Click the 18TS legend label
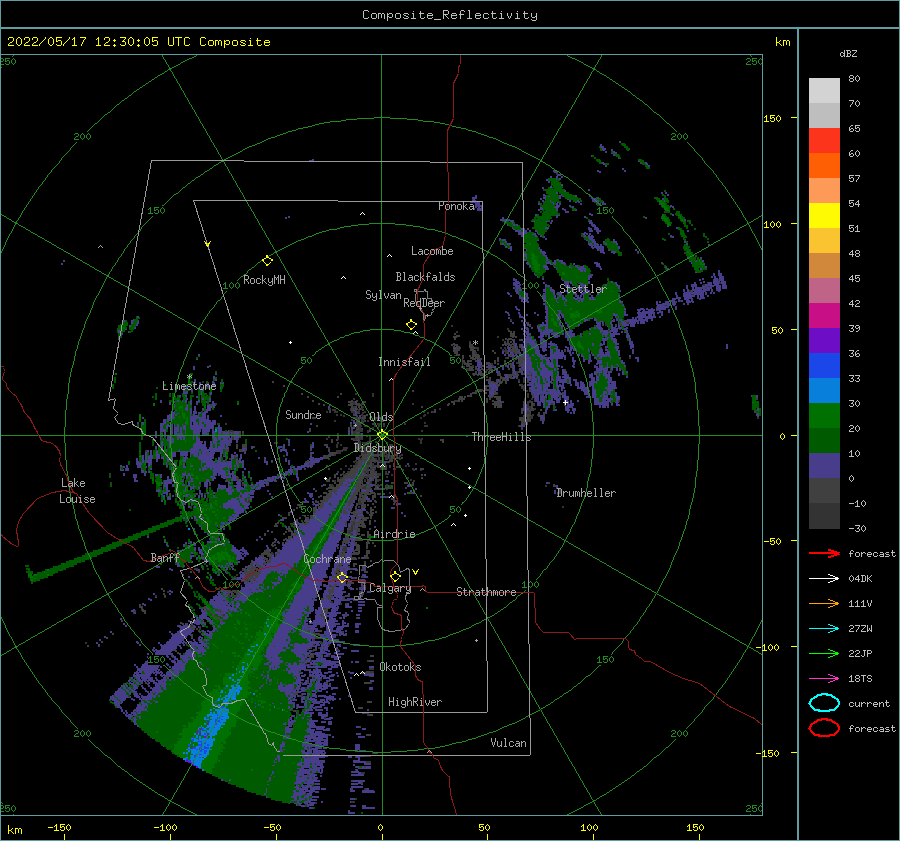 coord(860,679)
